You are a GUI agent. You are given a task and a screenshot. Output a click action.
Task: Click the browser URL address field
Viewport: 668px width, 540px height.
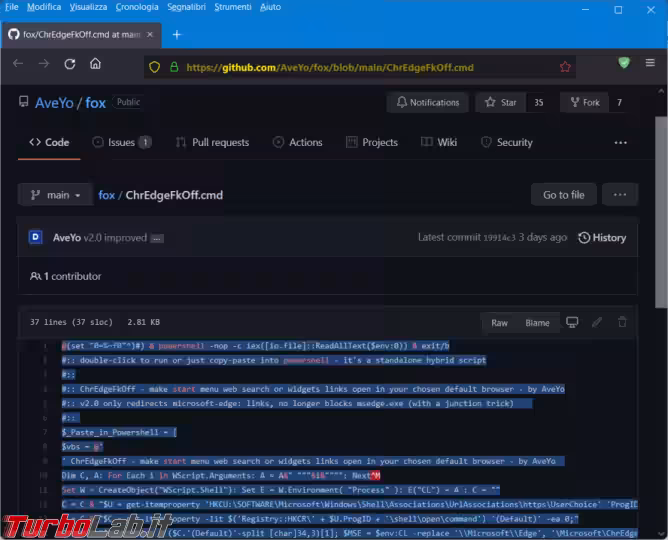click(x=350, y=68)
